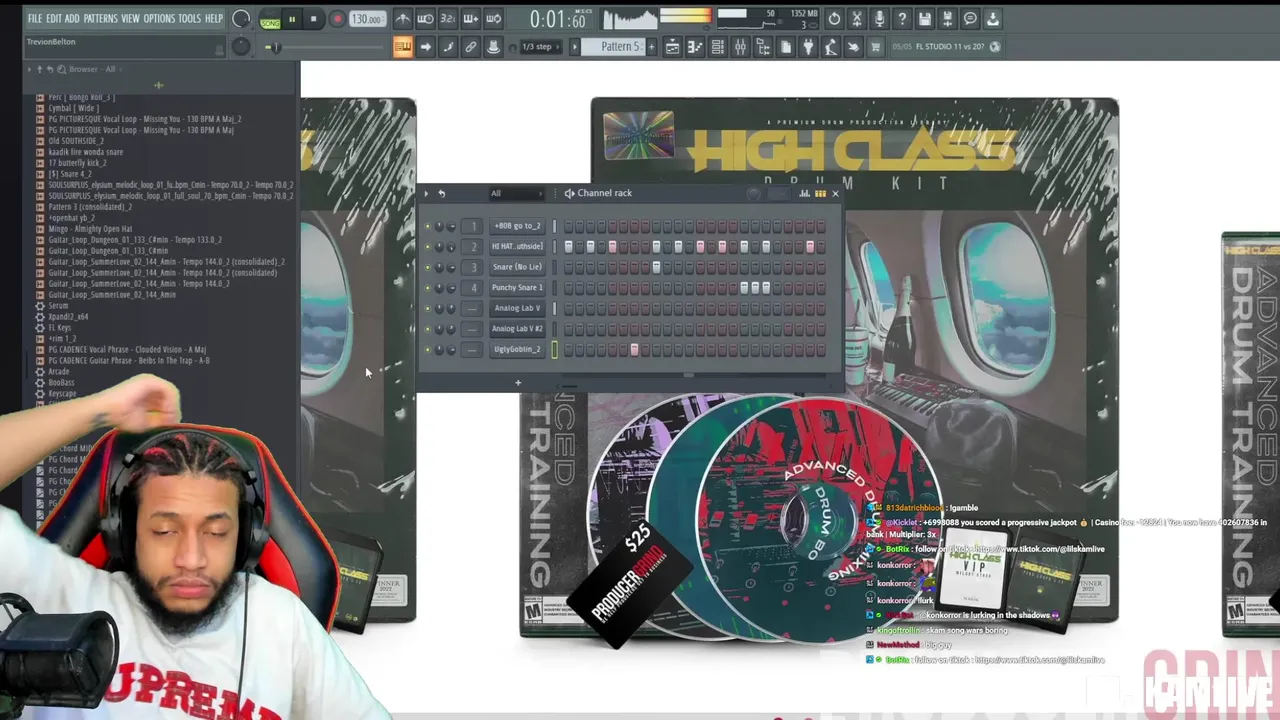Click the download/export icon
The height and width of the screenshot is (720, 1280).
993,19
